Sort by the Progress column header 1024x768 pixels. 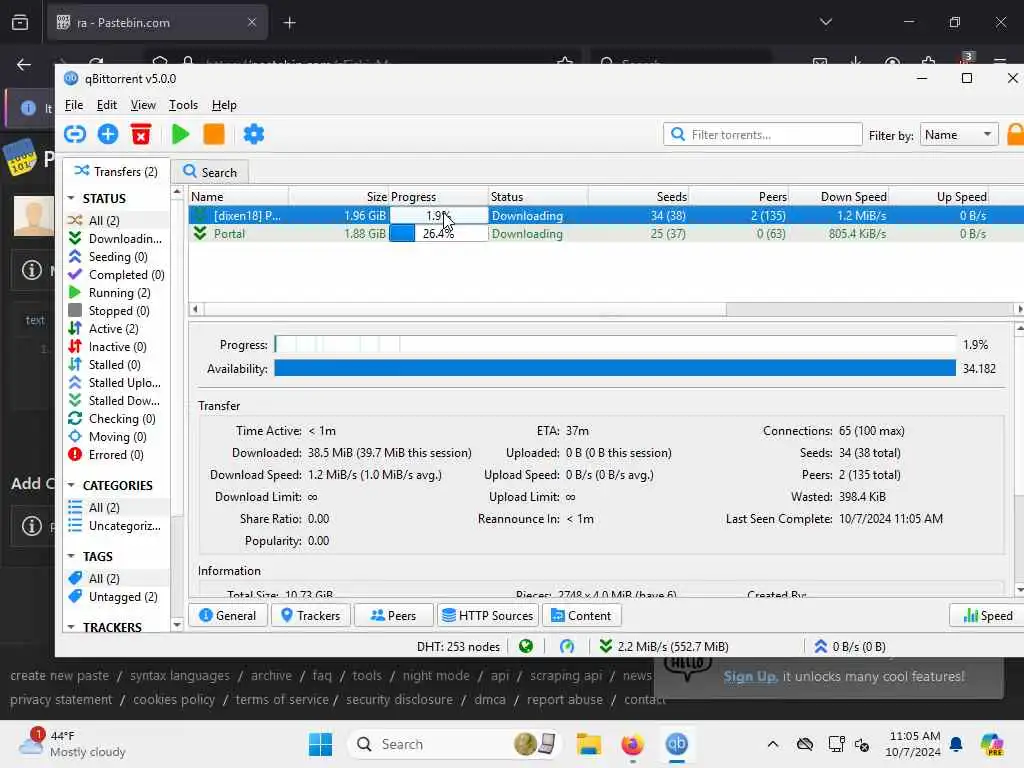(x=438, y=197)
